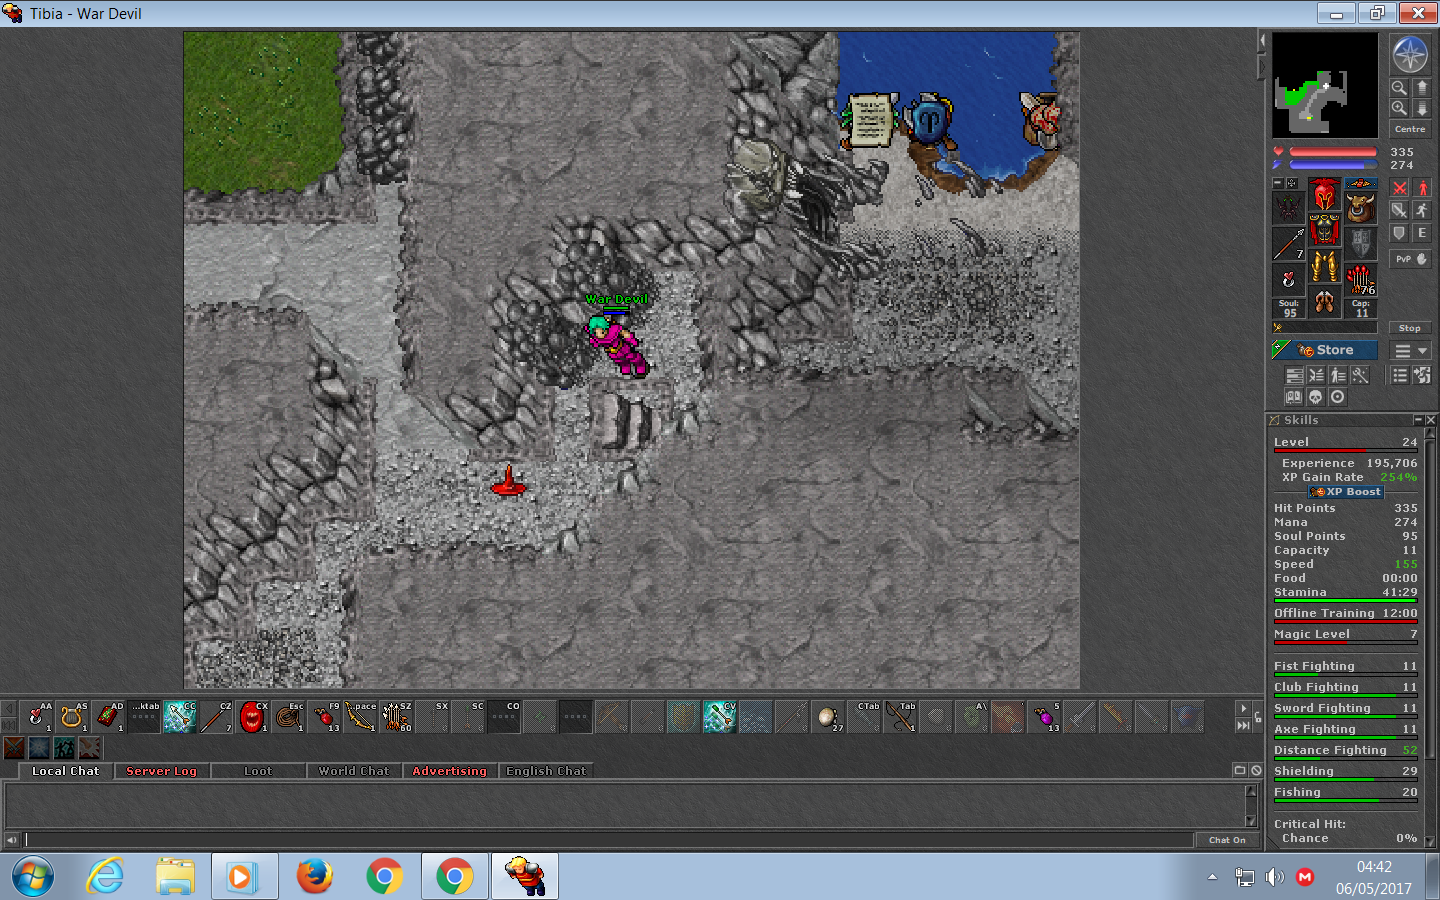Toggle the Chat On button

point(1226,840)
